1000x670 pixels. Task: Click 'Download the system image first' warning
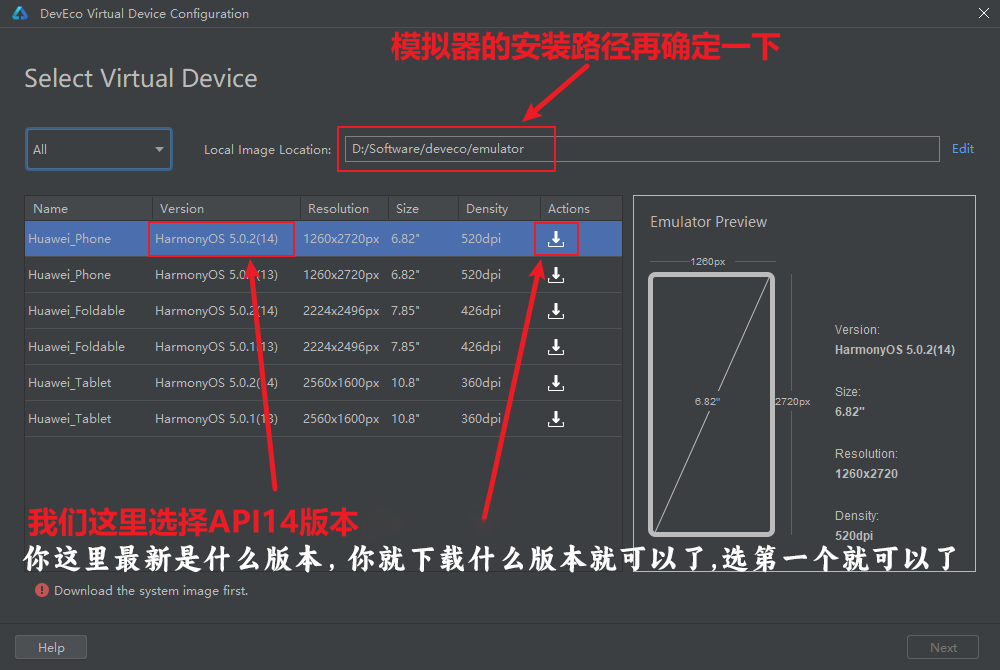(x=151, y=590)
